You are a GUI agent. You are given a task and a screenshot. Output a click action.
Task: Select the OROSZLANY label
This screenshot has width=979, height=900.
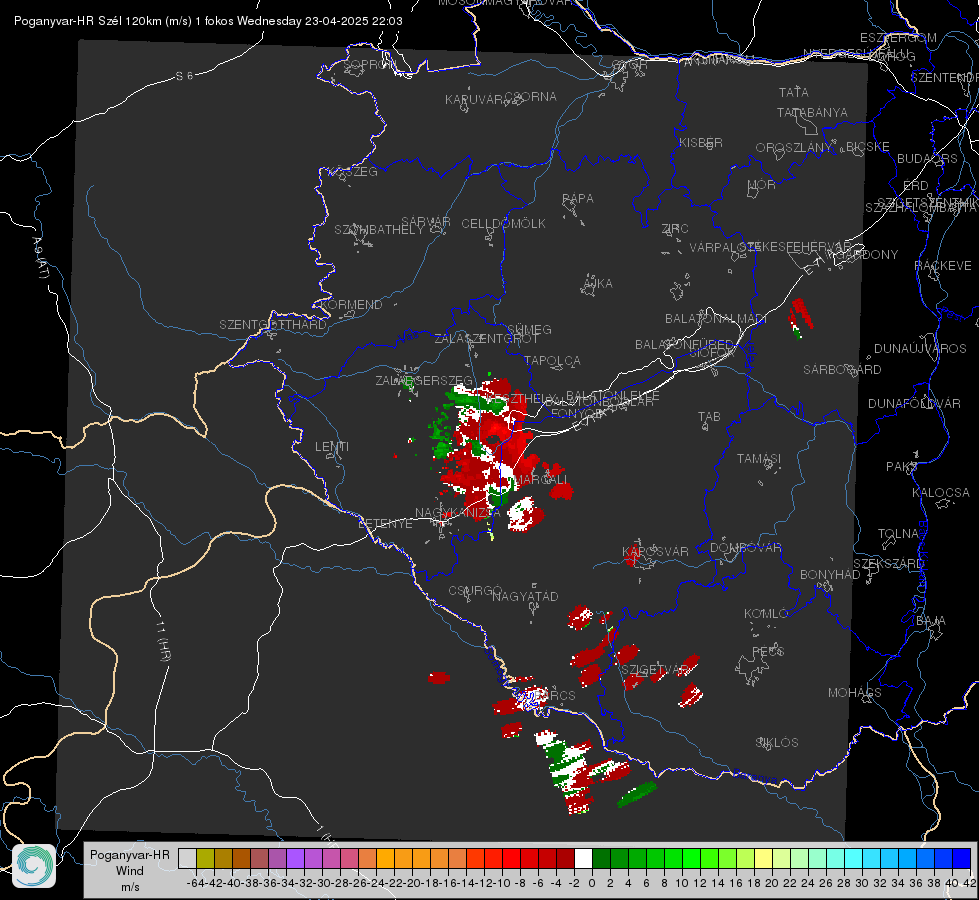(x=794, y=147)
